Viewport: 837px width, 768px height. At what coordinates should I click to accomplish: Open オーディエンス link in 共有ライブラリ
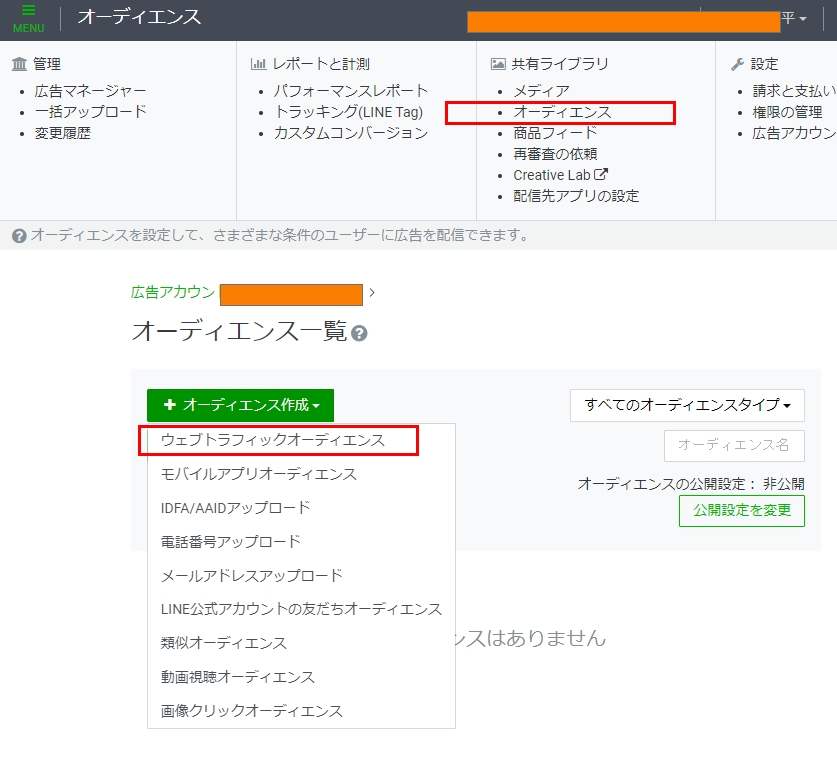[x=561, y=112]
